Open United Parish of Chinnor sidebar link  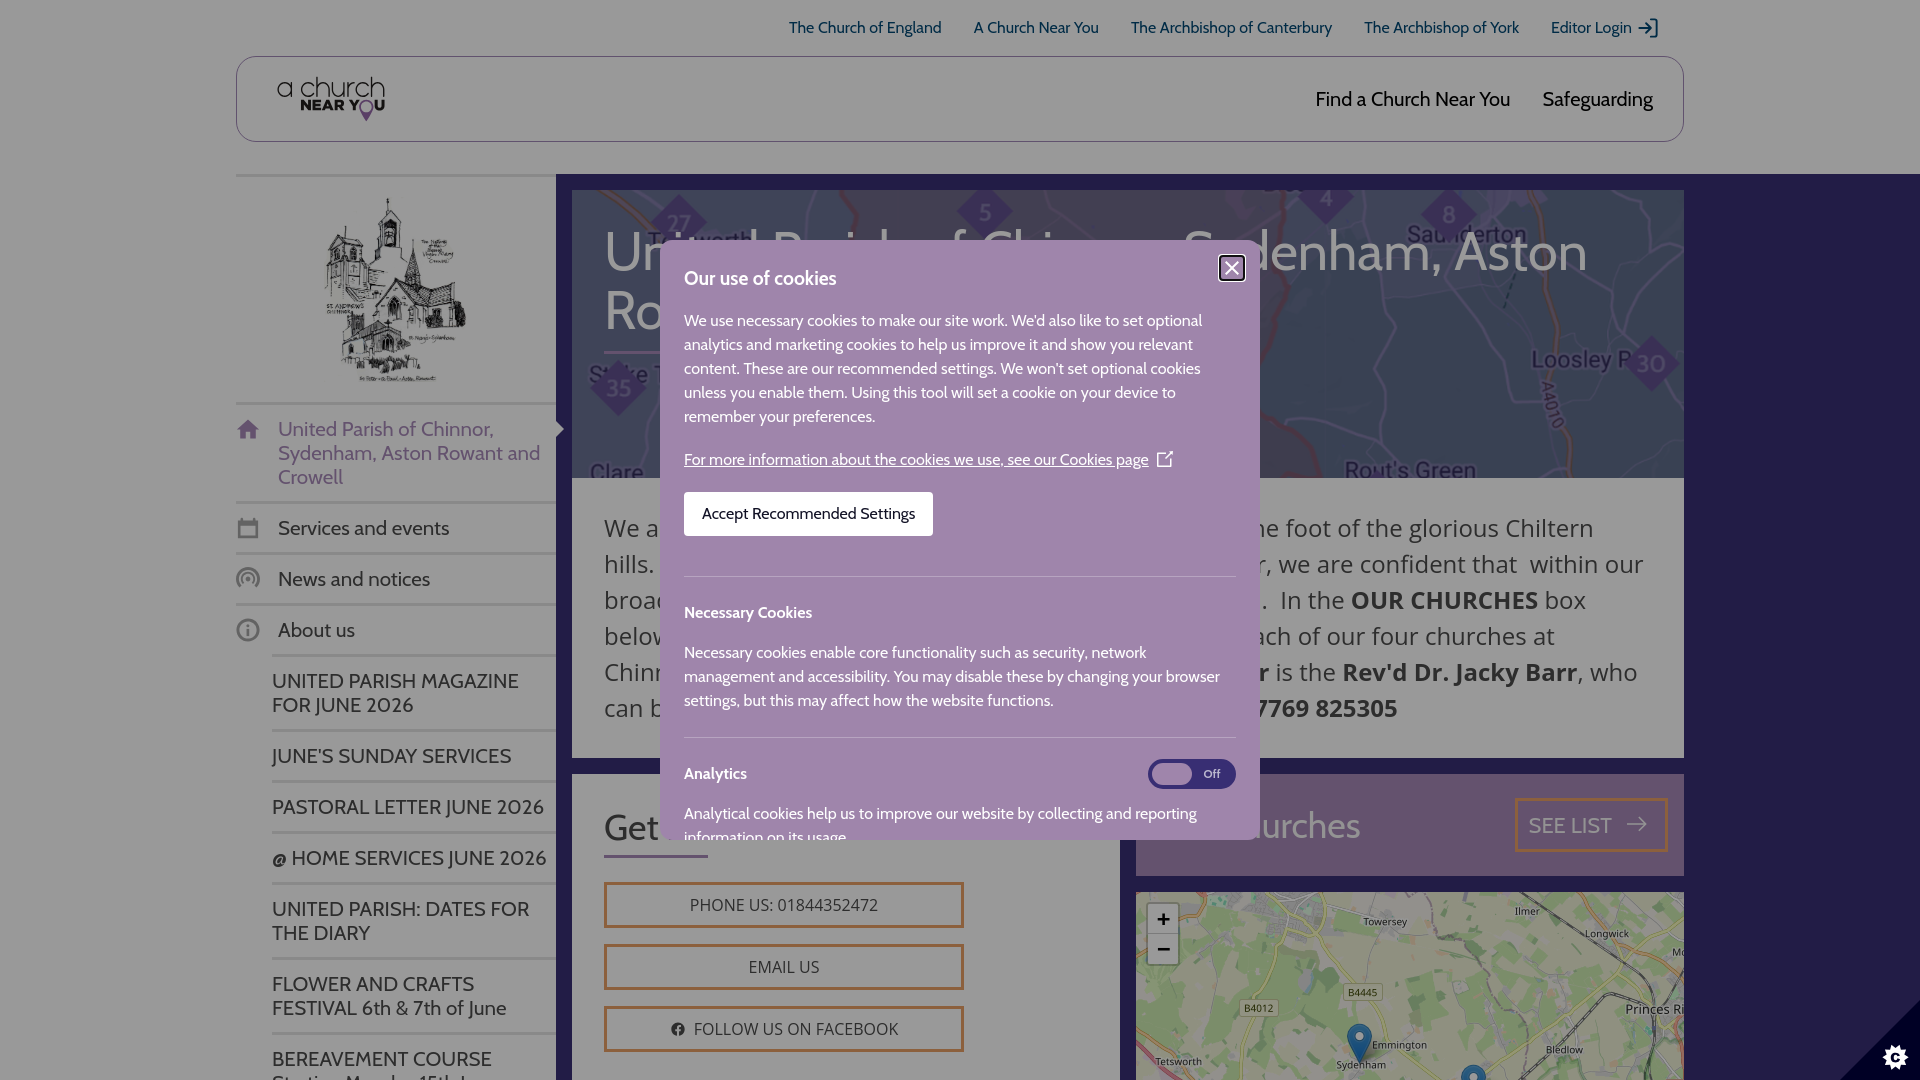409,453
